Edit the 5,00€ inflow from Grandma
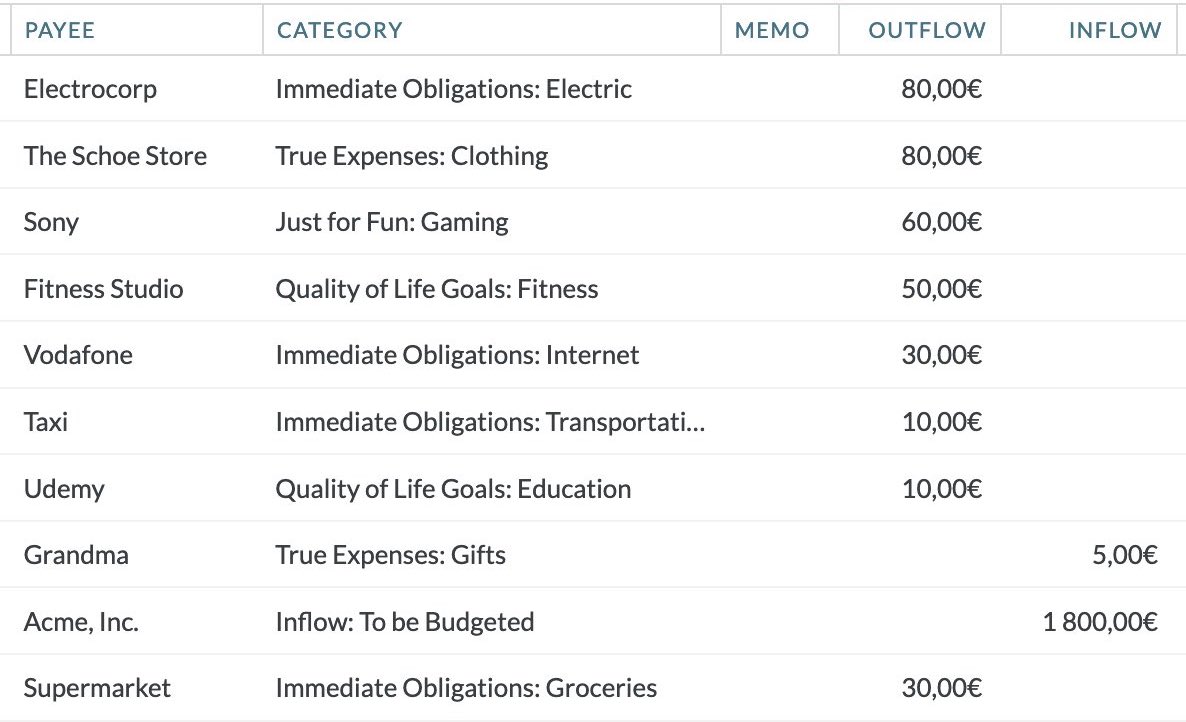The image size is (1186, 722). (1125, 555)
